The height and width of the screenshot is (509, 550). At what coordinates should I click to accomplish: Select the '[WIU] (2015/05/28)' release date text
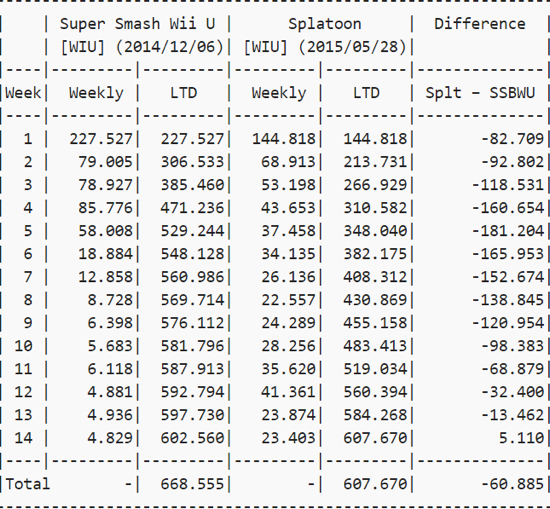(x=325, y=47)
